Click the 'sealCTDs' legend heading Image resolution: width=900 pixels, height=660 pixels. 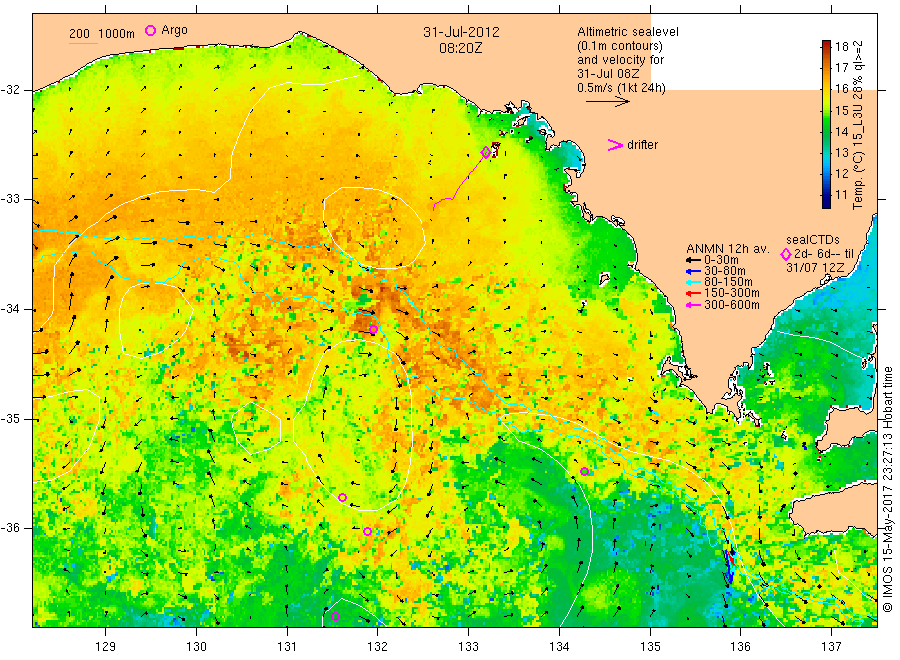813,240
